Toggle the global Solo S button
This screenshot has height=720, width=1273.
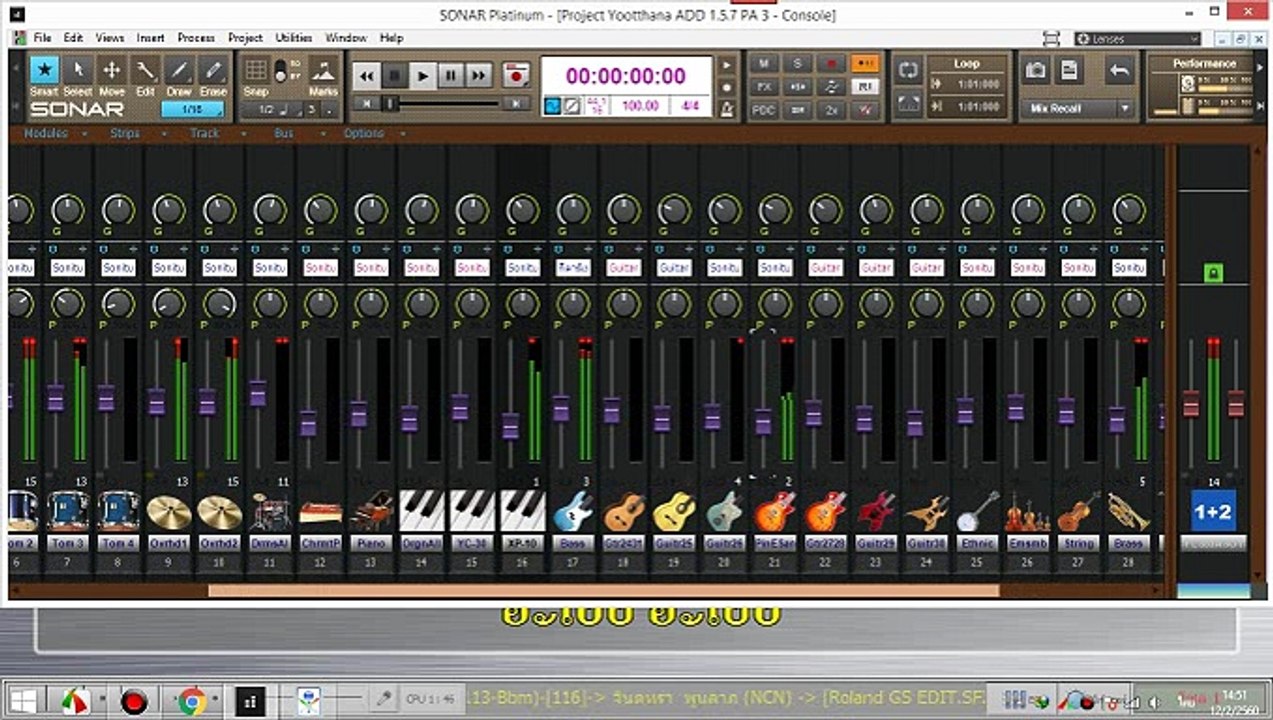[797, 63]
